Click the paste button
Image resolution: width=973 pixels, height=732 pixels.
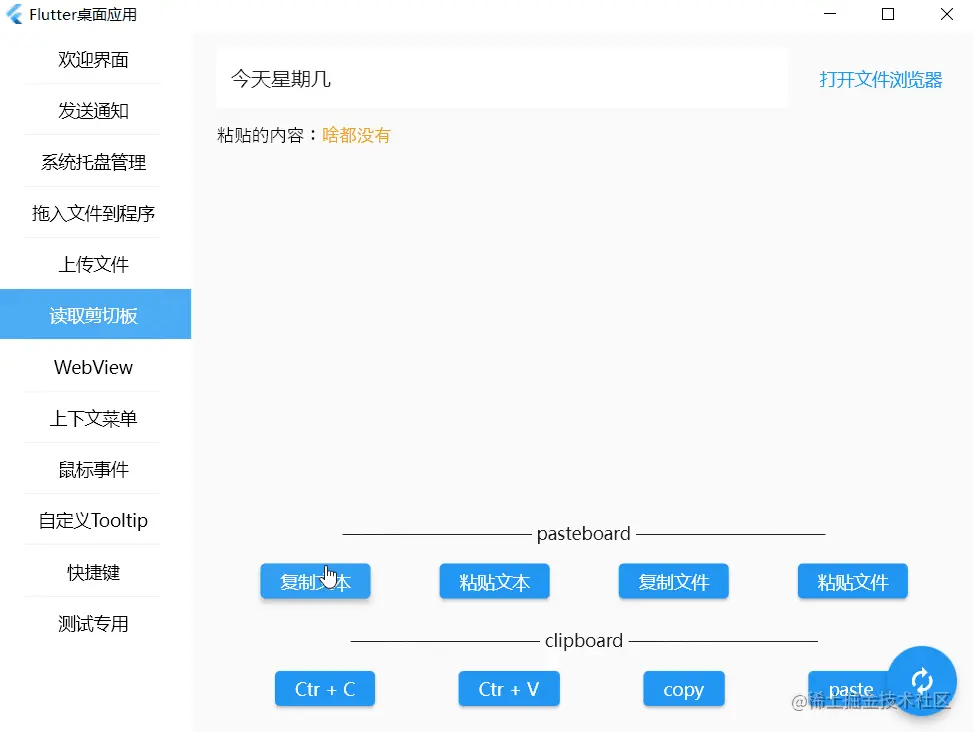[x=850, y=689]
